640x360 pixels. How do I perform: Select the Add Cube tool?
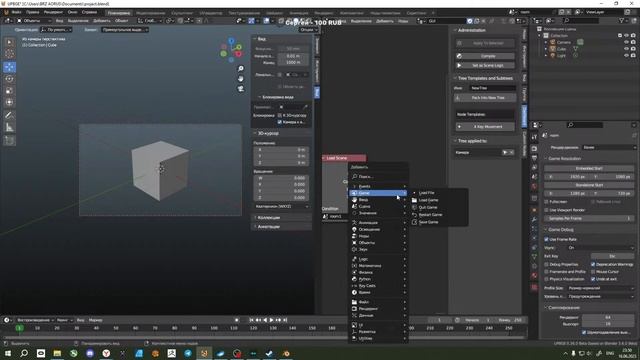click(x=9, y=141)
